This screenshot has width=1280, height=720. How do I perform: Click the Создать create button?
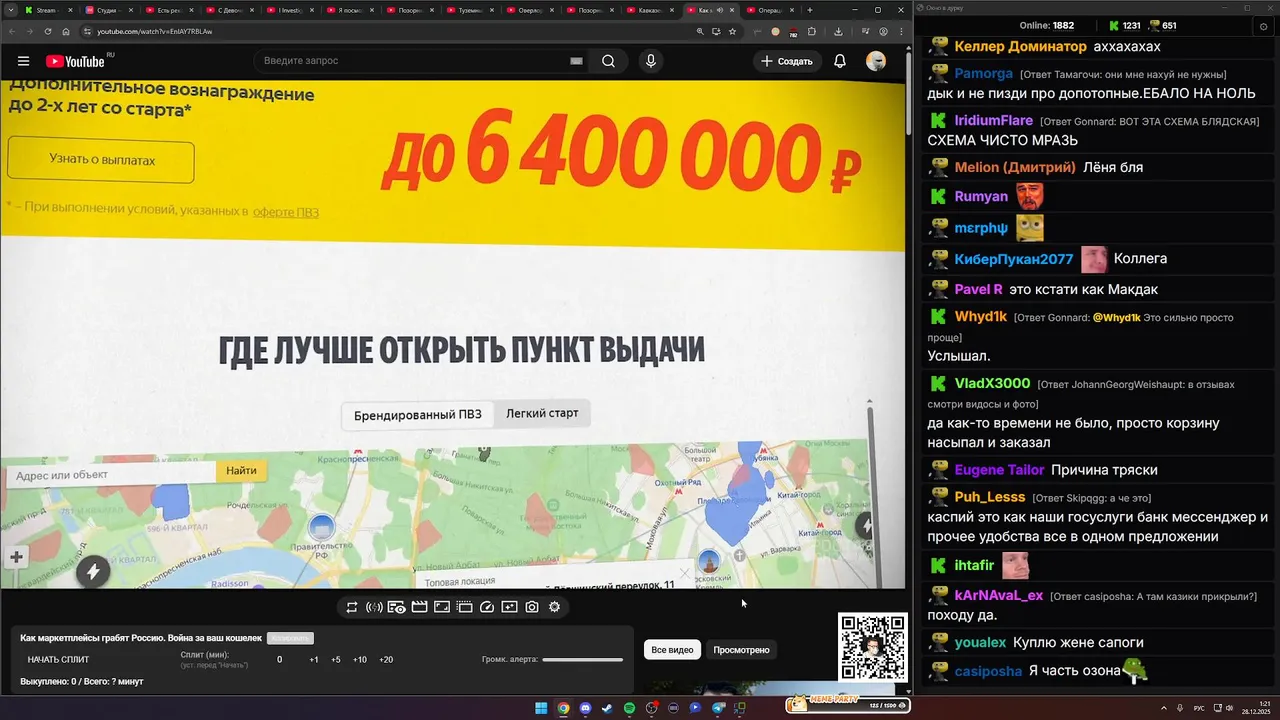click(x=787, y=61)
